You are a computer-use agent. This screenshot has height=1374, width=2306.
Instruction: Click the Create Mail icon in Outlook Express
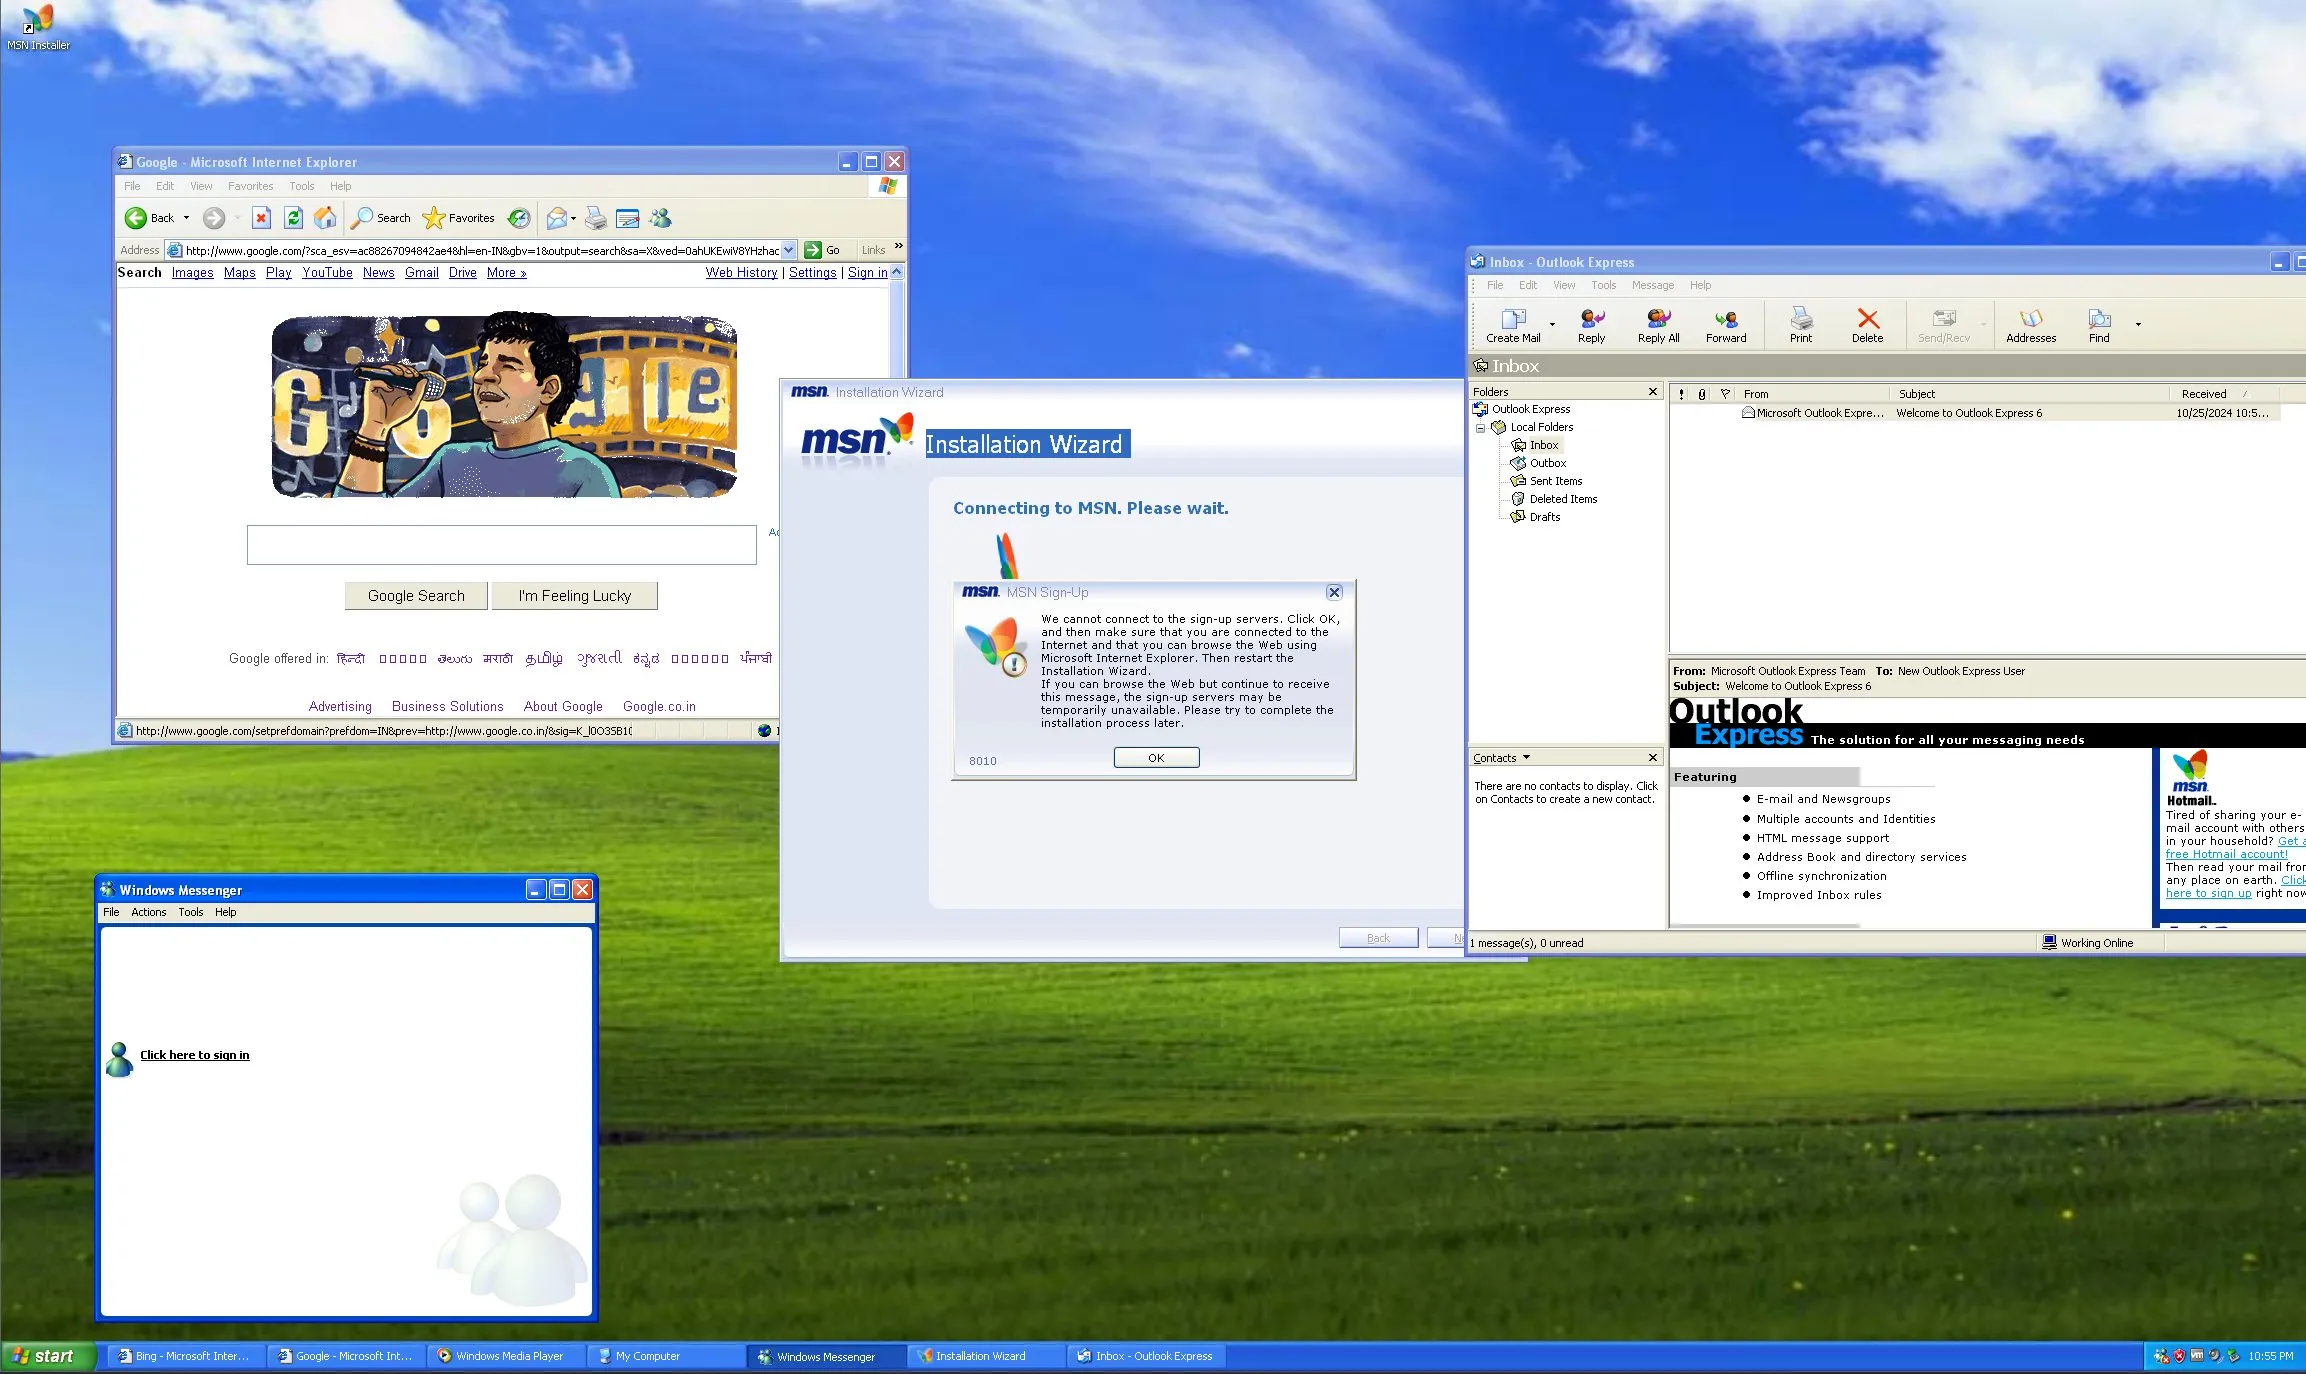point(1511,322)
